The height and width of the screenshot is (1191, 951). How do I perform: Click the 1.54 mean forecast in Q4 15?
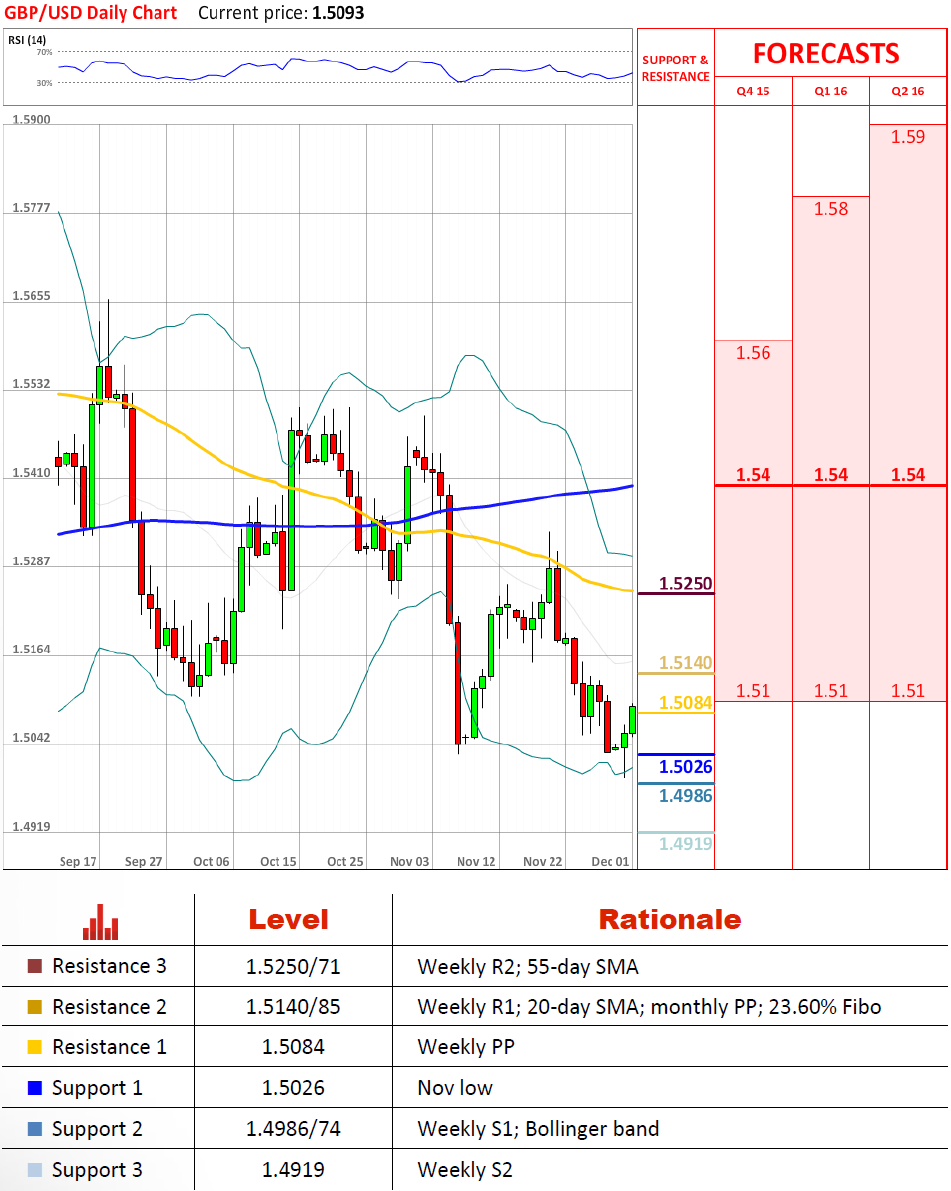click(x=753, y=475)
